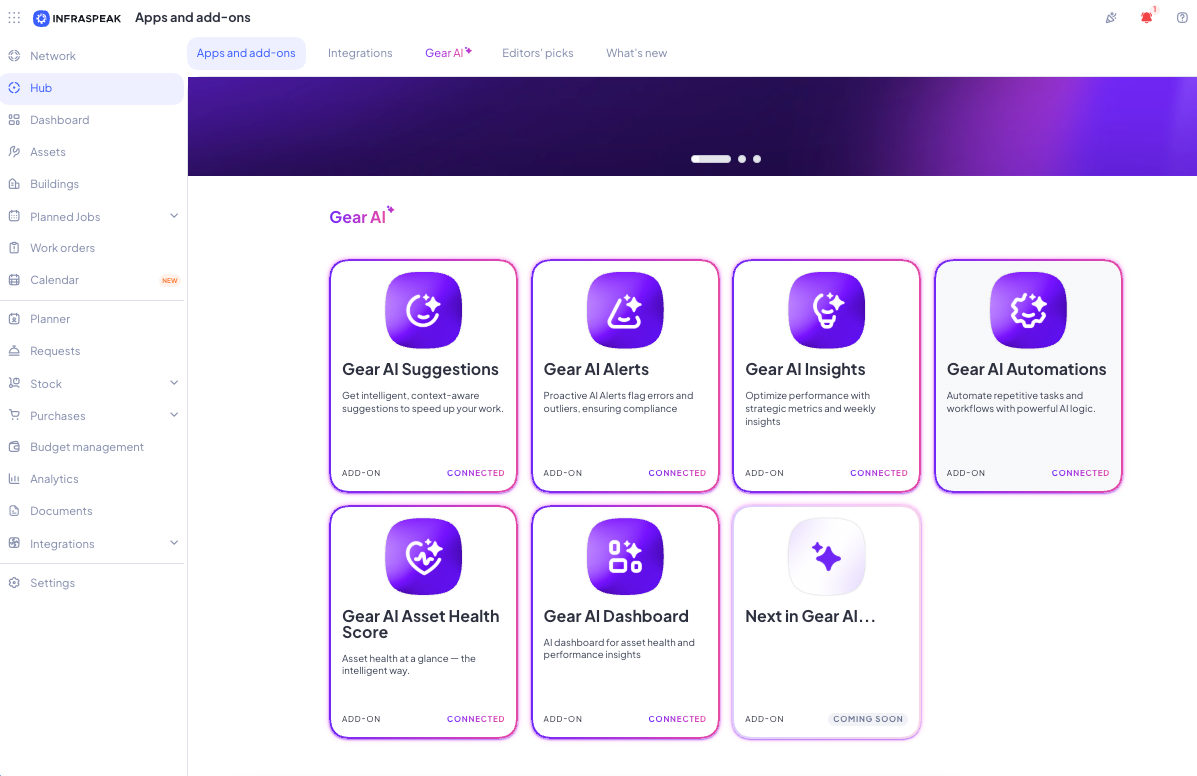Expand the Purchases submenu chevron
This screenshot has width=1197, height=776.
point(174,415)
